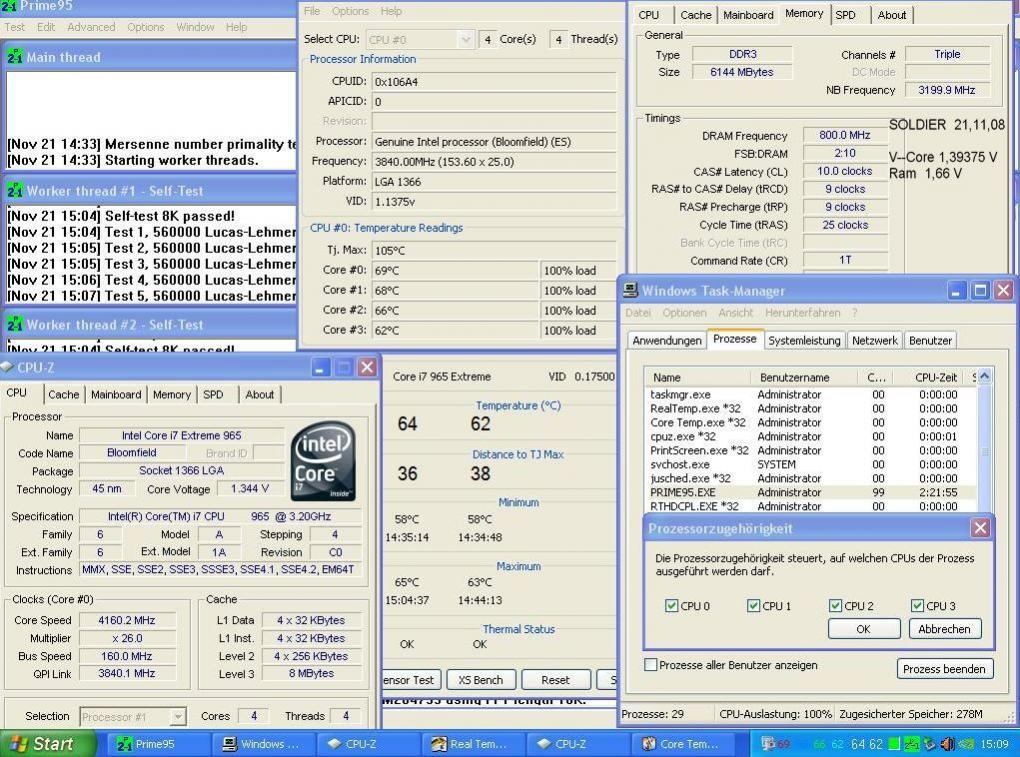Click the process list scrollbar up arrow

[x=984, y=376]
